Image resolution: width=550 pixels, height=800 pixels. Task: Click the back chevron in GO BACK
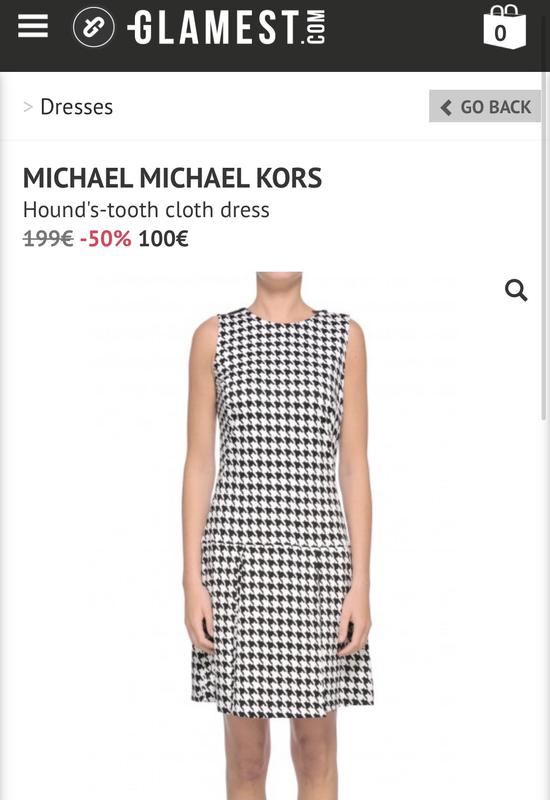tap(446, 107)
